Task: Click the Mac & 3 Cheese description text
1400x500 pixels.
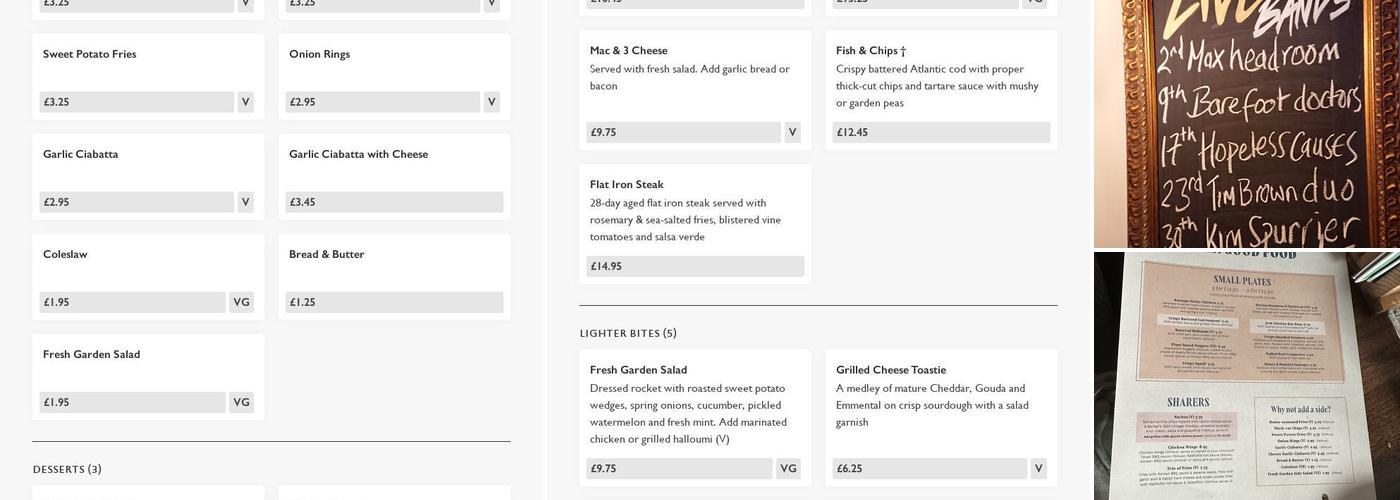Action: (x=689, y=77)
